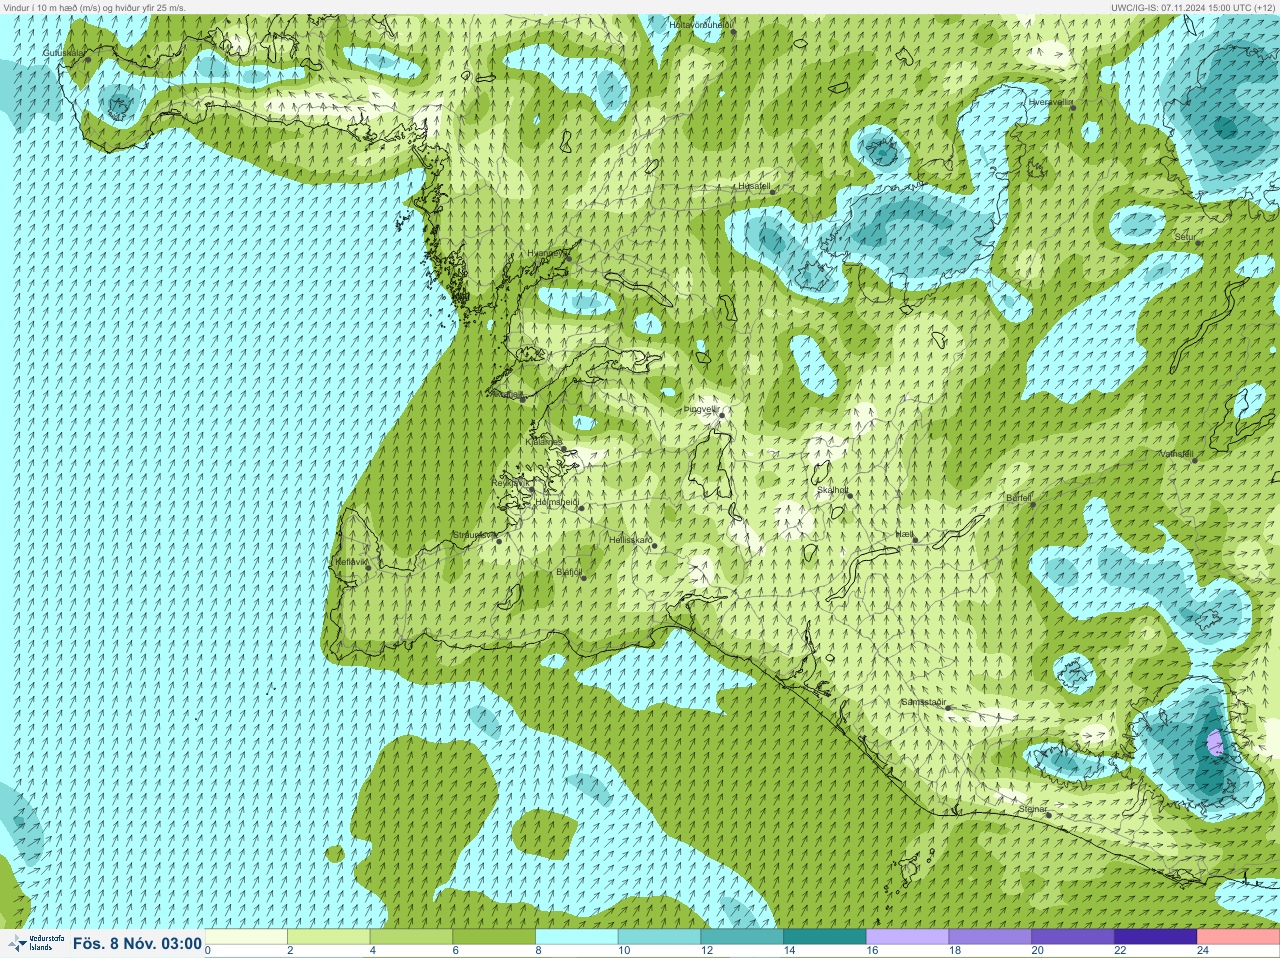Image resolution: width=1280 pixels, height=958 pixels.
Task: Click the Setur station marker
Action: point(1198,242)
